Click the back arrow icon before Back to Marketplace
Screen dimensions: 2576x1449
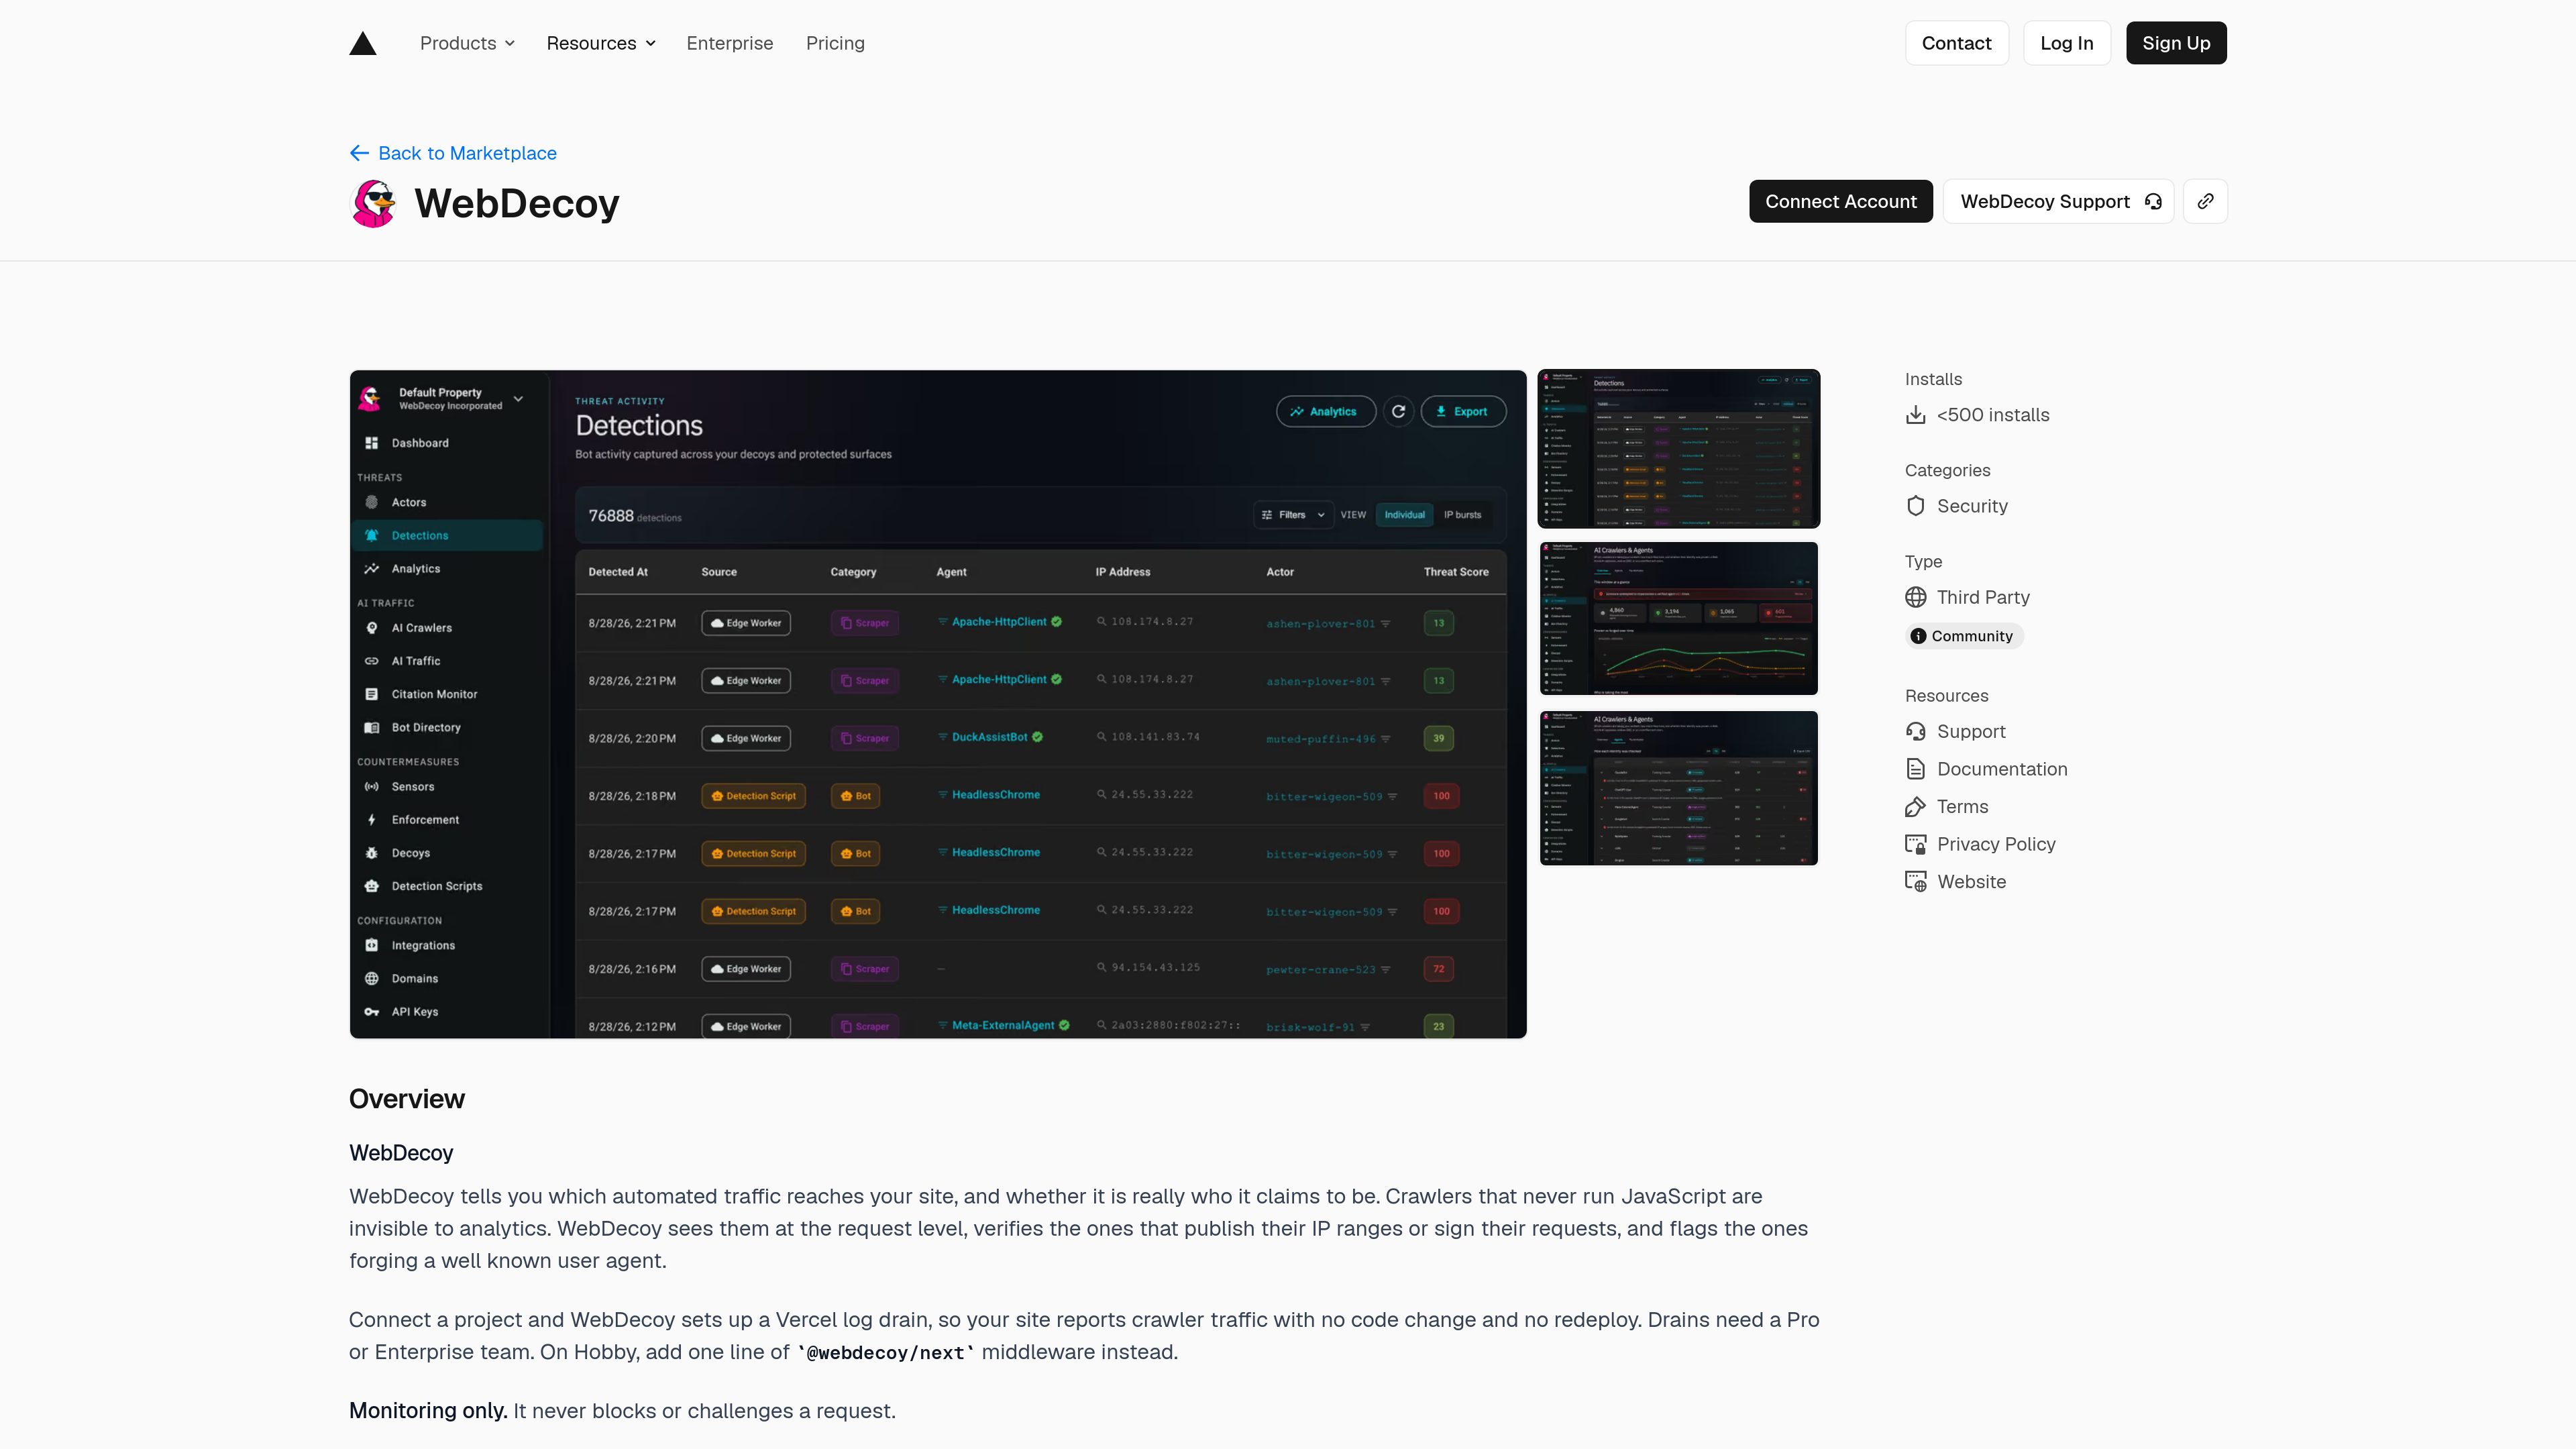click(359, 153)
